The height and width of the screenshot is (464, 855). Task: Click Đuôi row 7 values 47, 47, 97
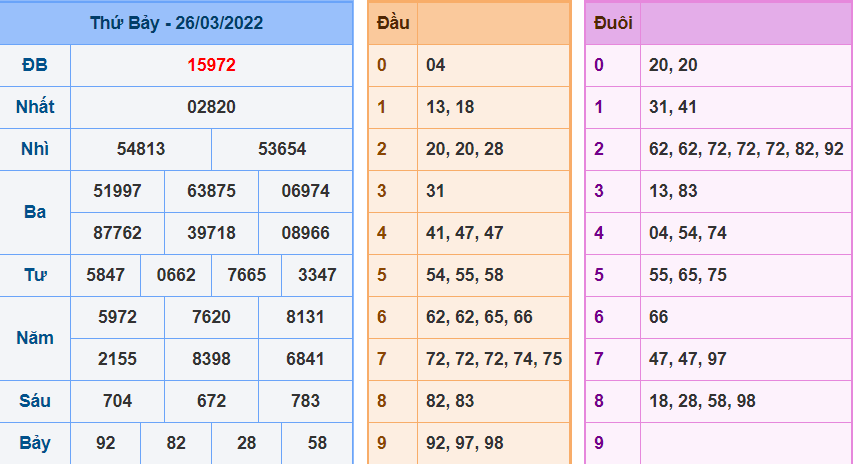pyautogui.click(x=688, y=359)
